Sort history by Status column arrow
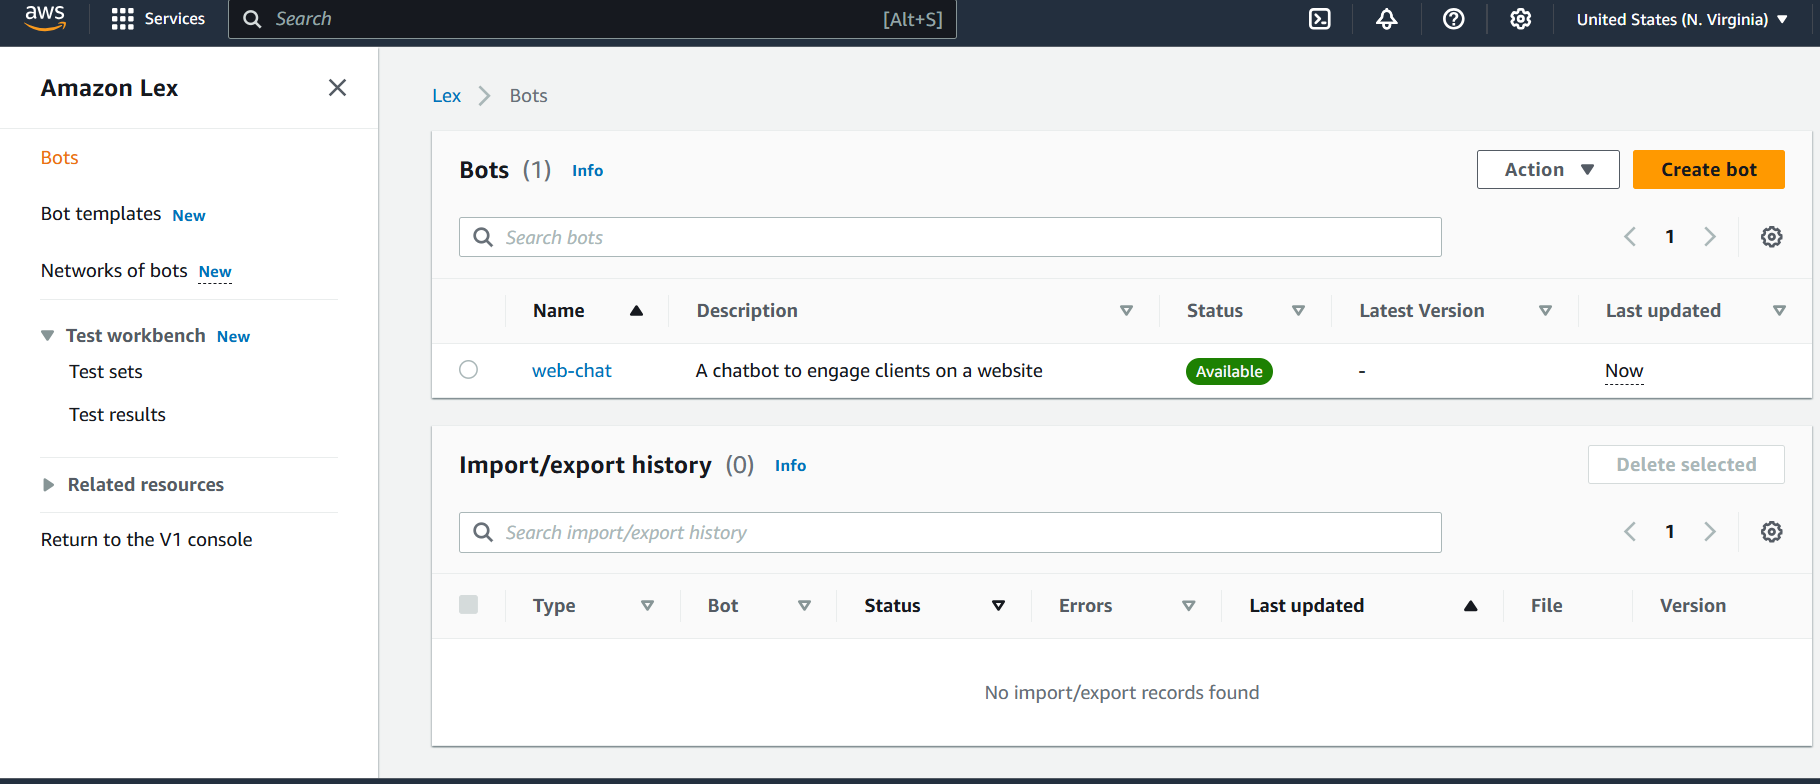This screenshot has width=1820, height=784. [998, 606]
